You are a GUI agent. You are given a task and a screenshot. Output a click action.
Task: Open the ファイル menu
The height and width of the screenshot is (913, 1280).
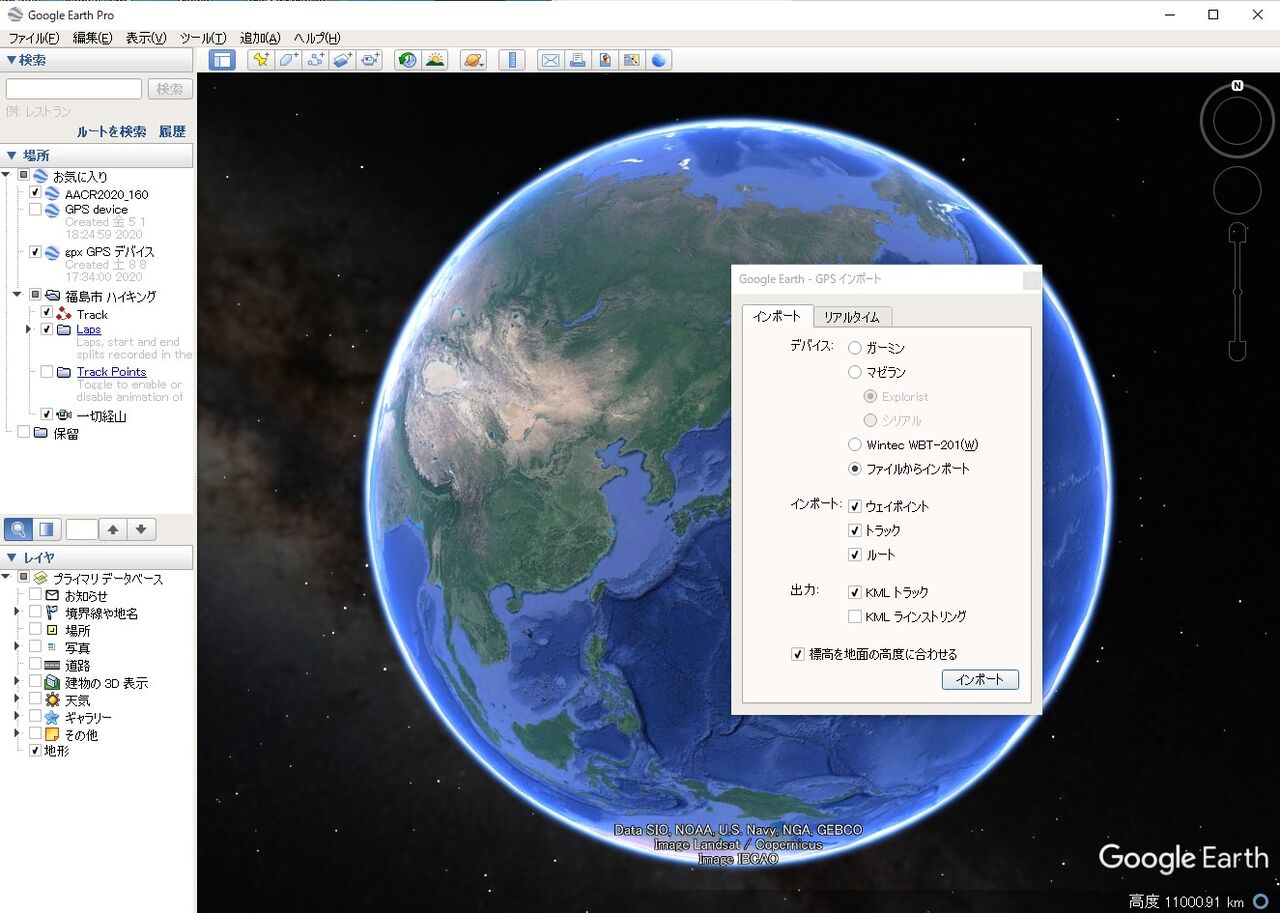tap(34, 38)
